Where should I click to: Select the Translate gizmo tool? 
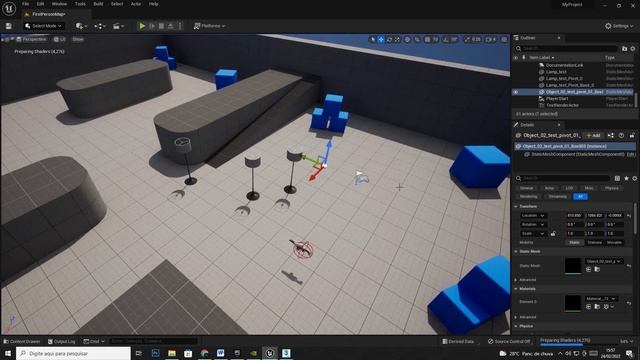[381, 39]
